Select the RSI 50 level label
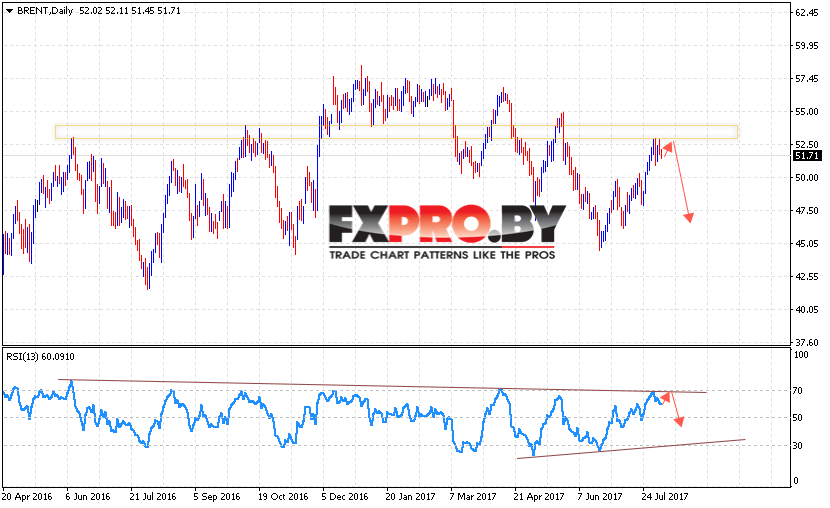The height and width of the screenshot is (508, 830). point(798,418)
